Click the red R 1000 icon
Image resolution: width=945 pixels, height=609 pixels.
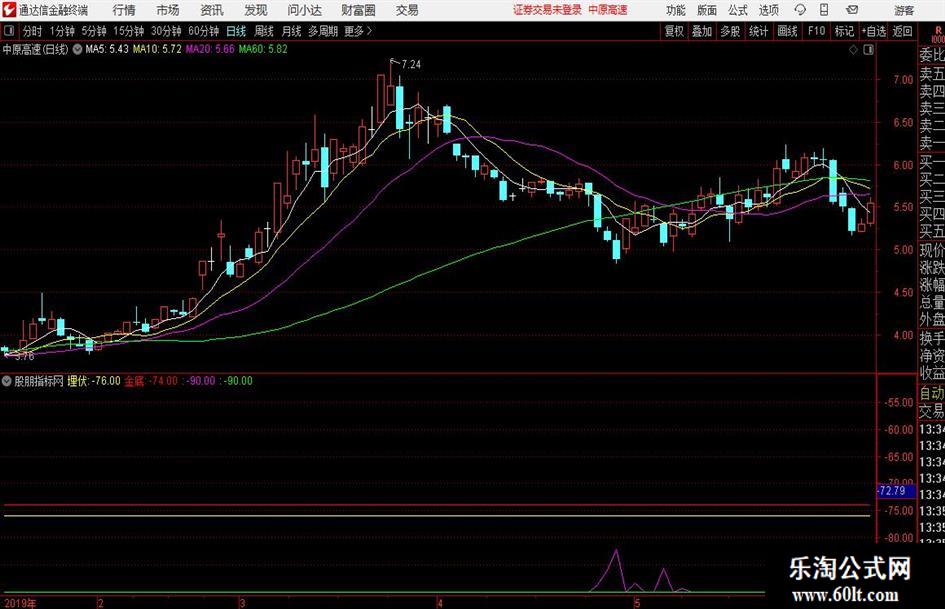coord(938,34)
